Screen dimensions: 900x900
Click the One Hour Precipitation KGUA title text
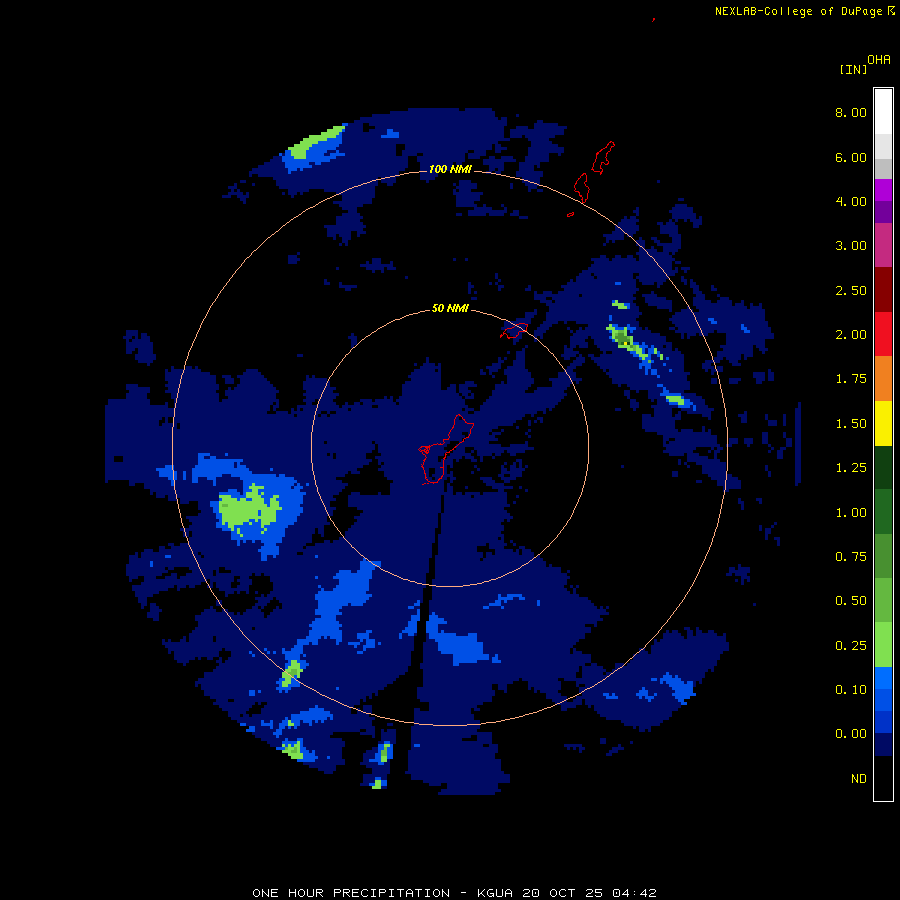coord(454,893)
